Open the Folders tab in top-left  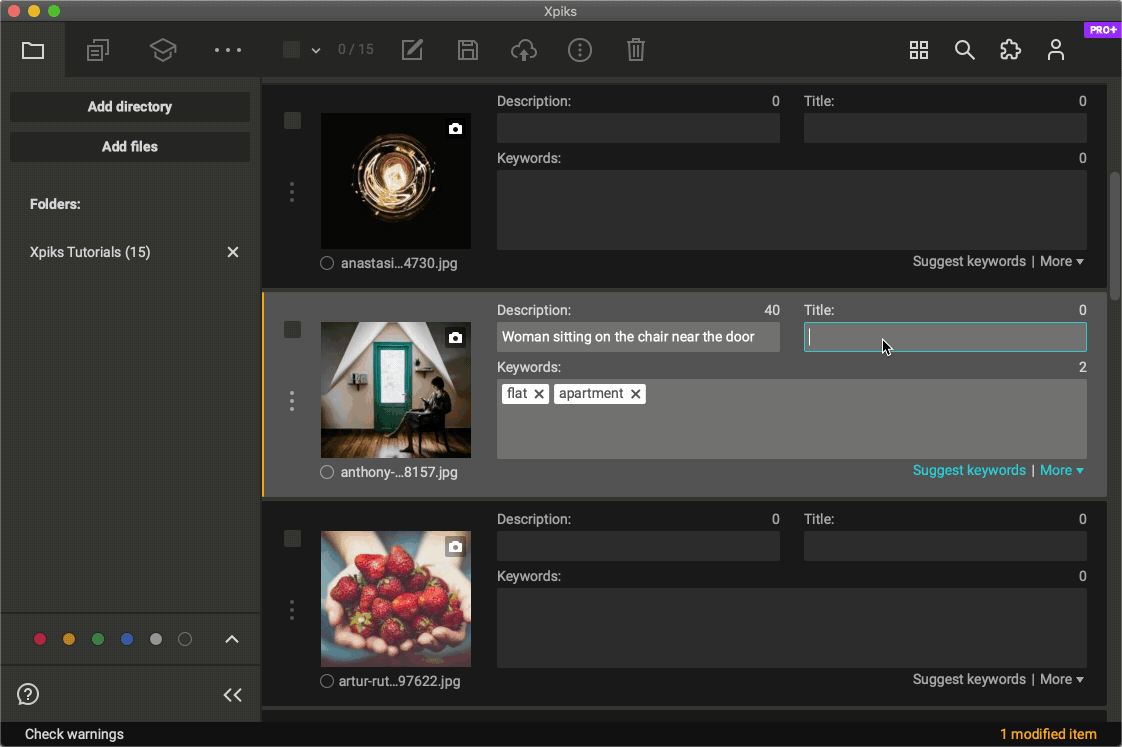[33, 50]
